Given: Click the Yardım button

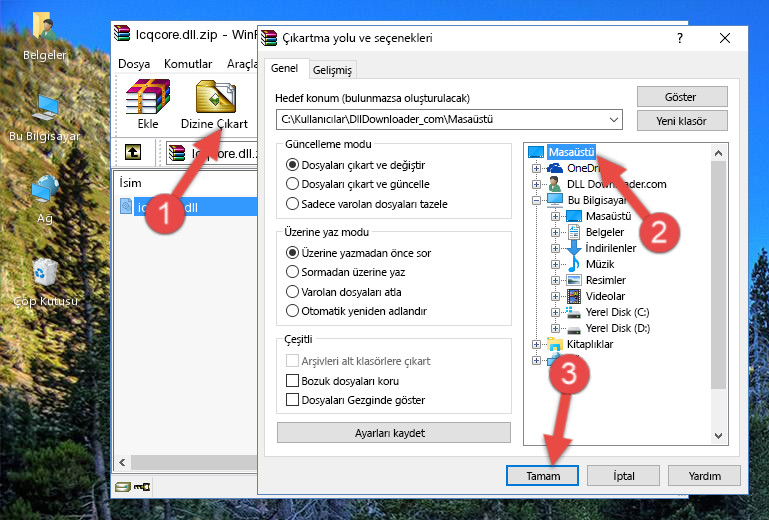Looking at the screenshot, I should 704,476.
